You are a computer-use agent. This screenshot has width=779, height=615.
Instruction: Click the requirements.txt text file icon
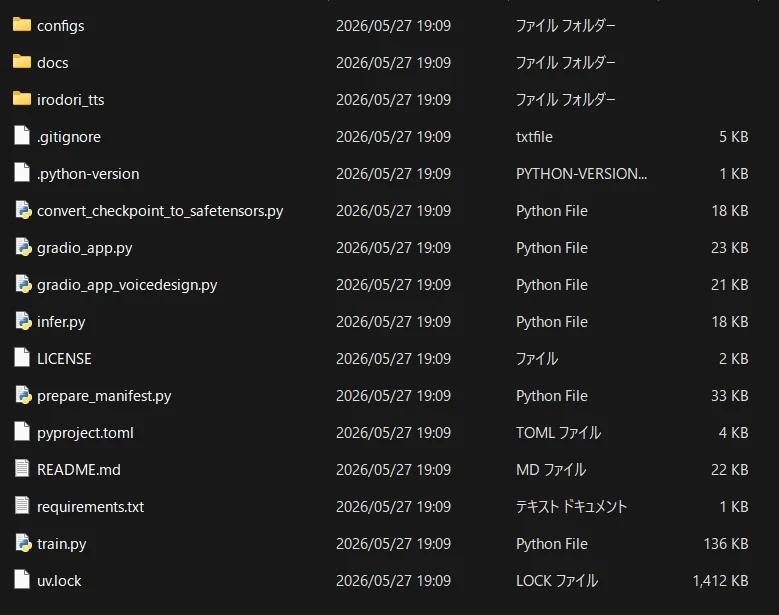(22, 506)
